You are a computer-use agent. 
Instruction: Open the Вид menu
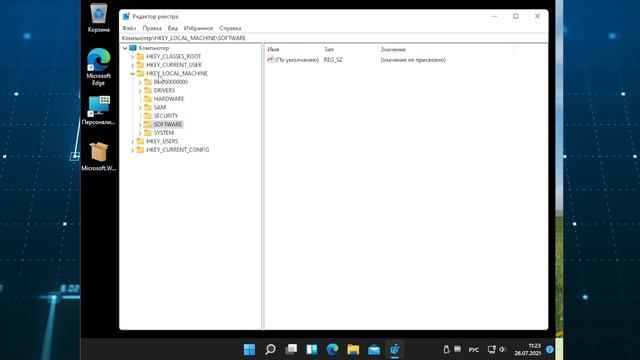coord(173,28)
